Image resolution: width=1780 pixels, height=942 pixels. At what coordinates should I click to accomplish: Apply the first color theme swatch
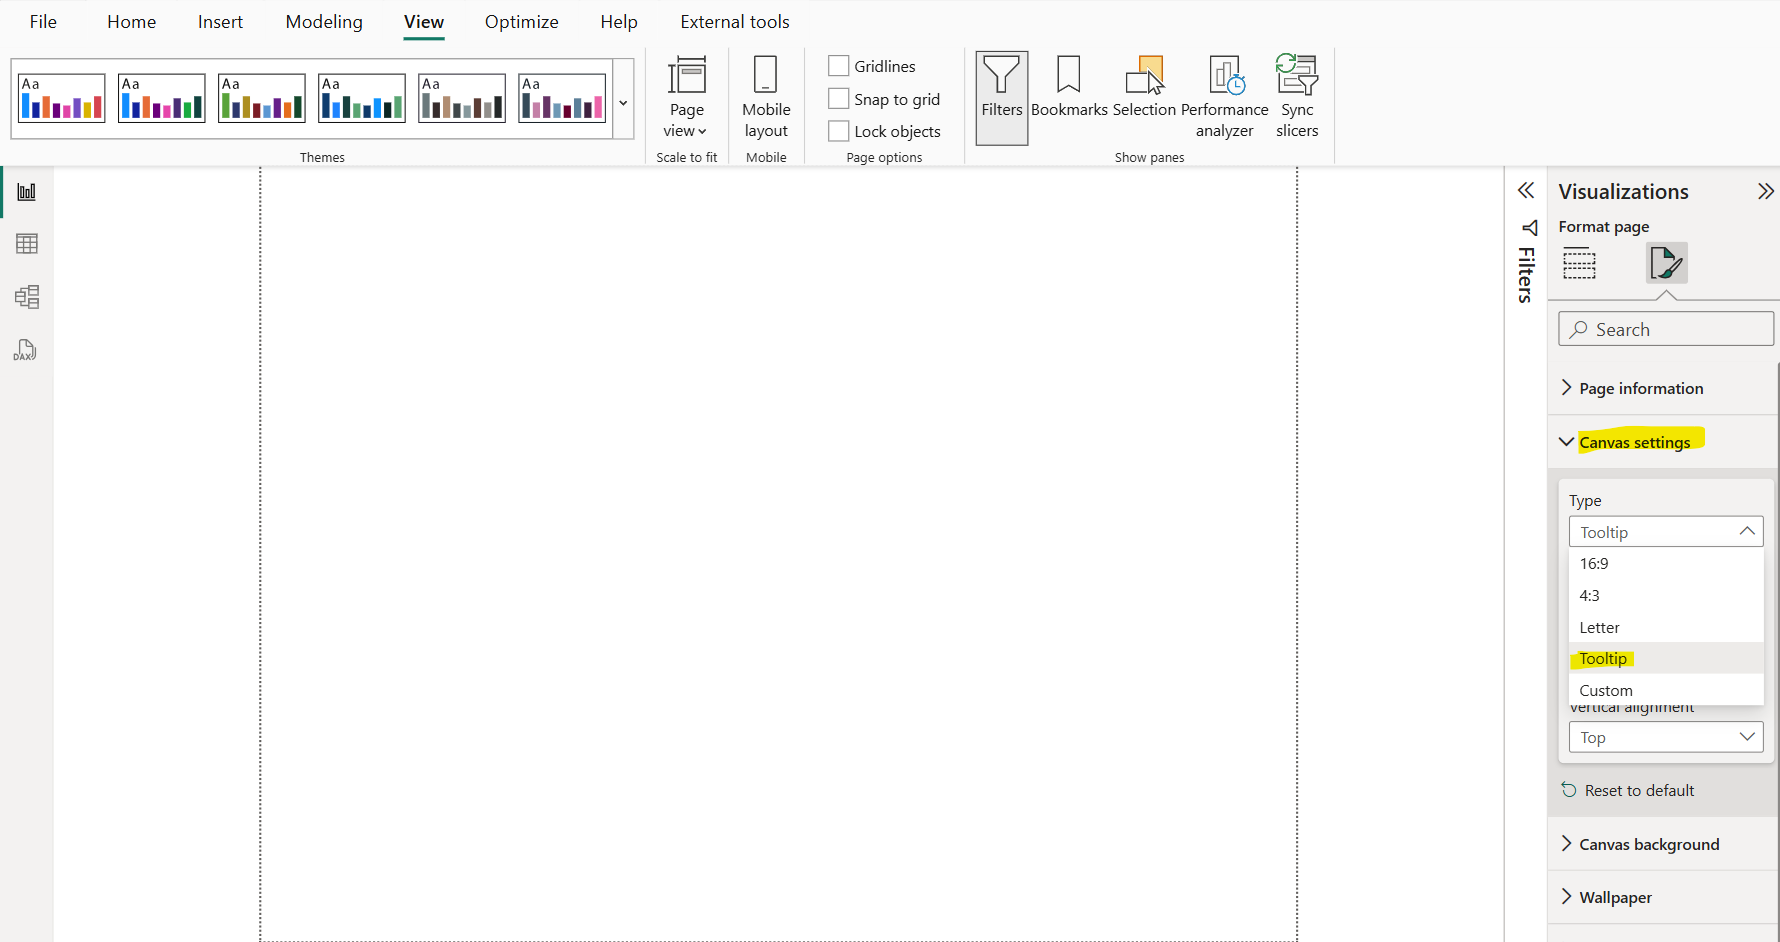[x=62, y=98]
